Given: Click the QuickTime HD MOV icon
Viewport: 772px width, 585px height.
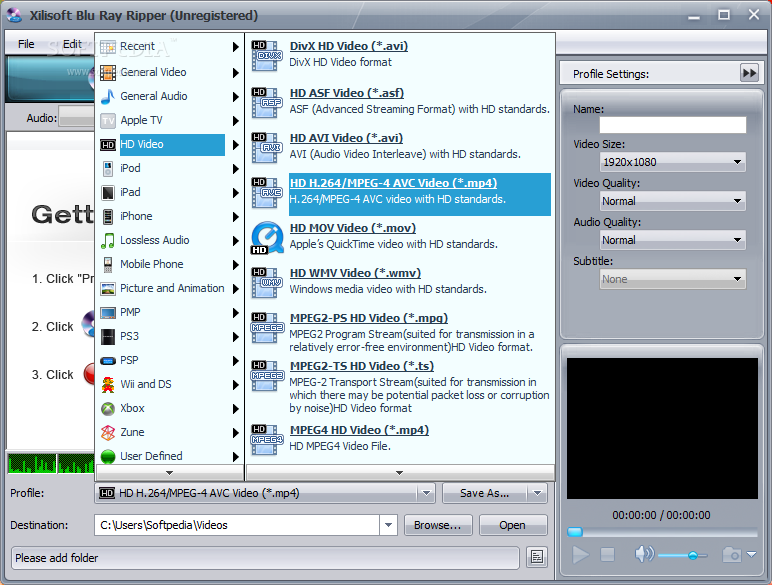Looking at the screenshot, I should pyautogui.click(x=267, y=238).
